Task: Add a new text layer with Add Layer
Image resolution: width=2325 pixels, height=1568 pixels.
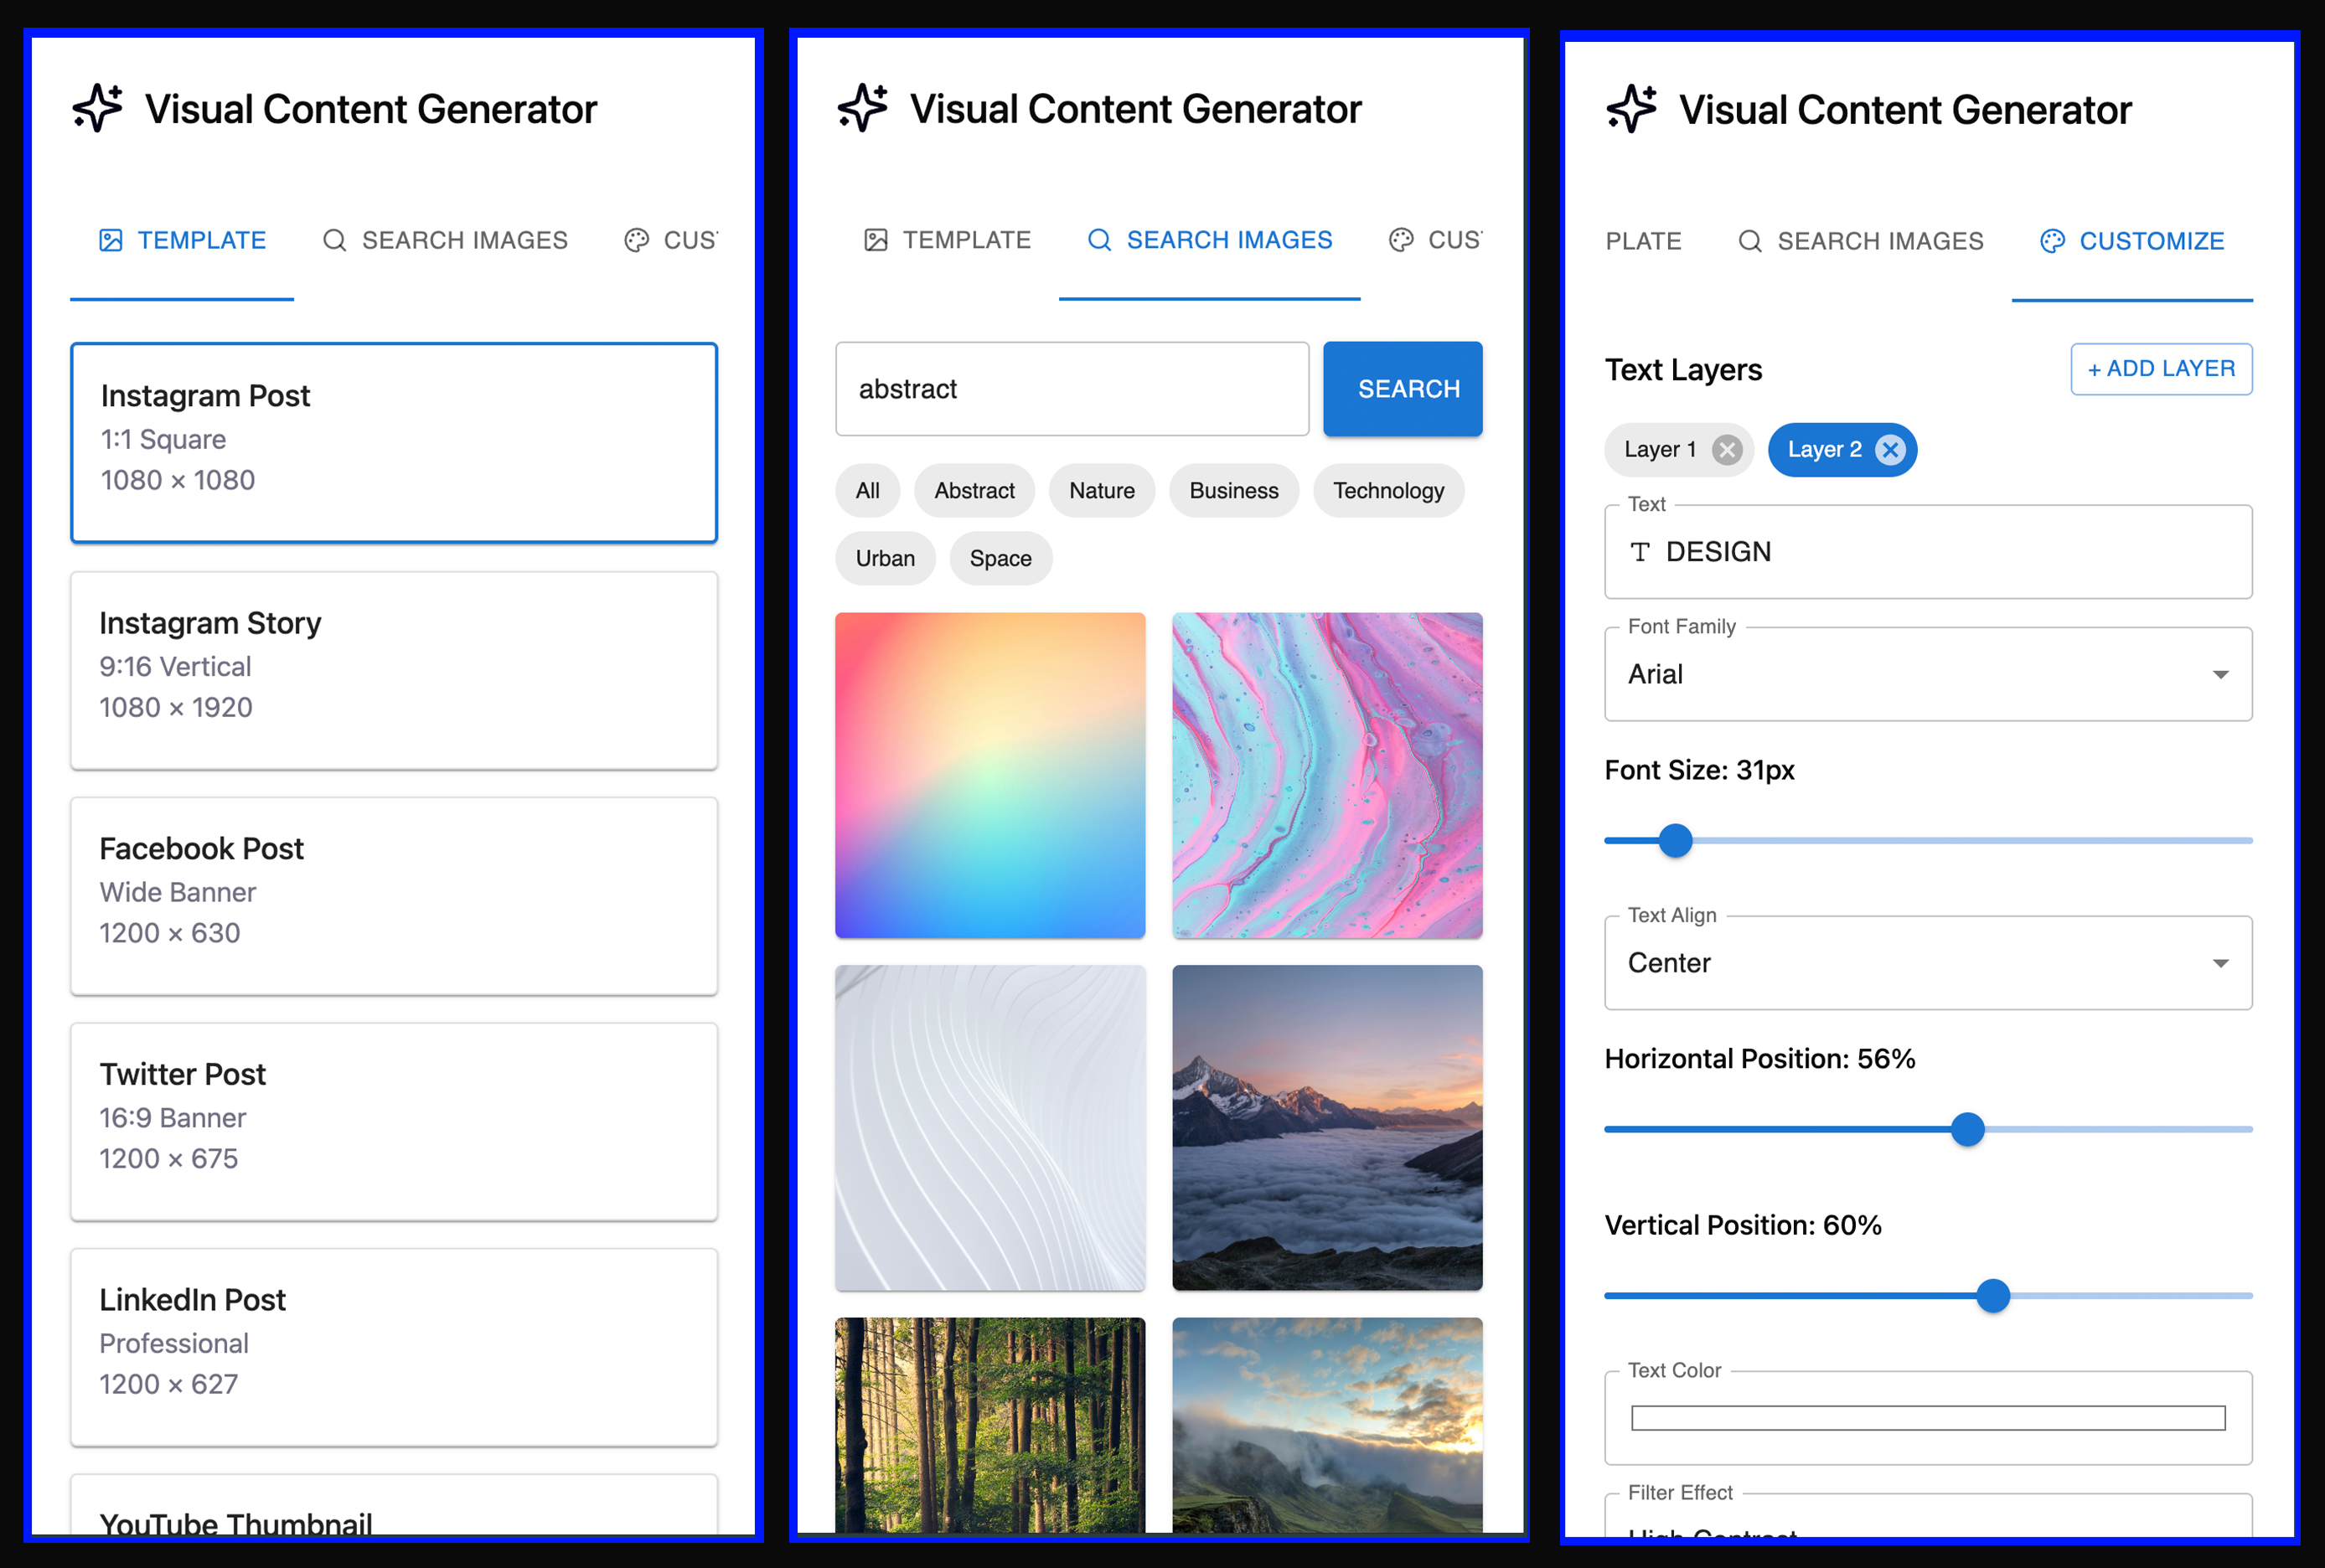Action: (x=2161, y=369)
